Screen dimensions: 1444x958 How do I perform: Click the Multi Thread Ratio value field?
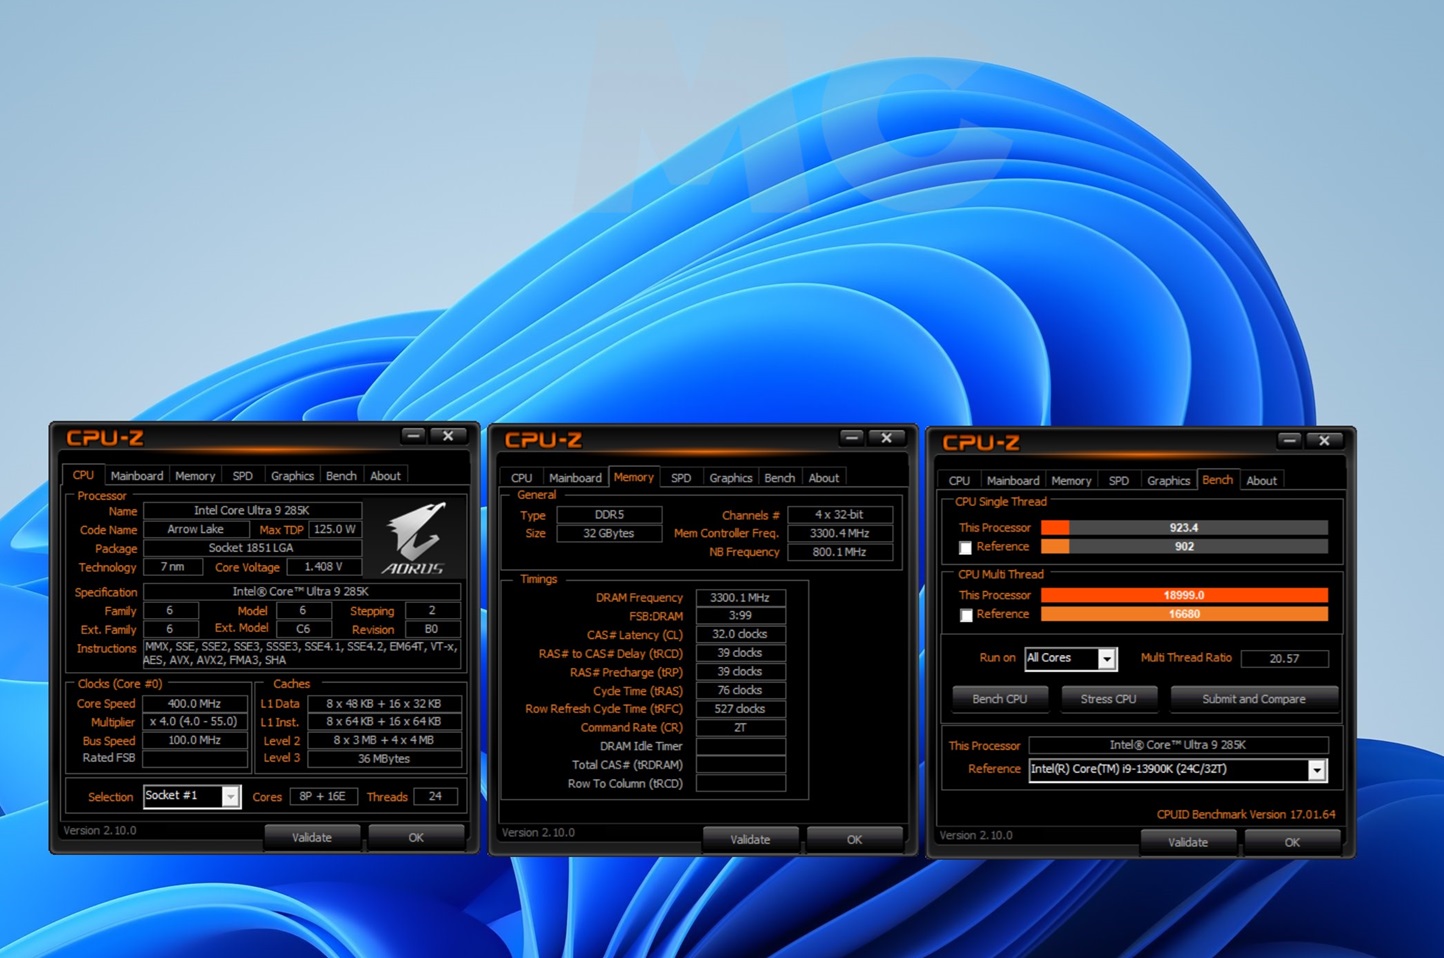1284,659
